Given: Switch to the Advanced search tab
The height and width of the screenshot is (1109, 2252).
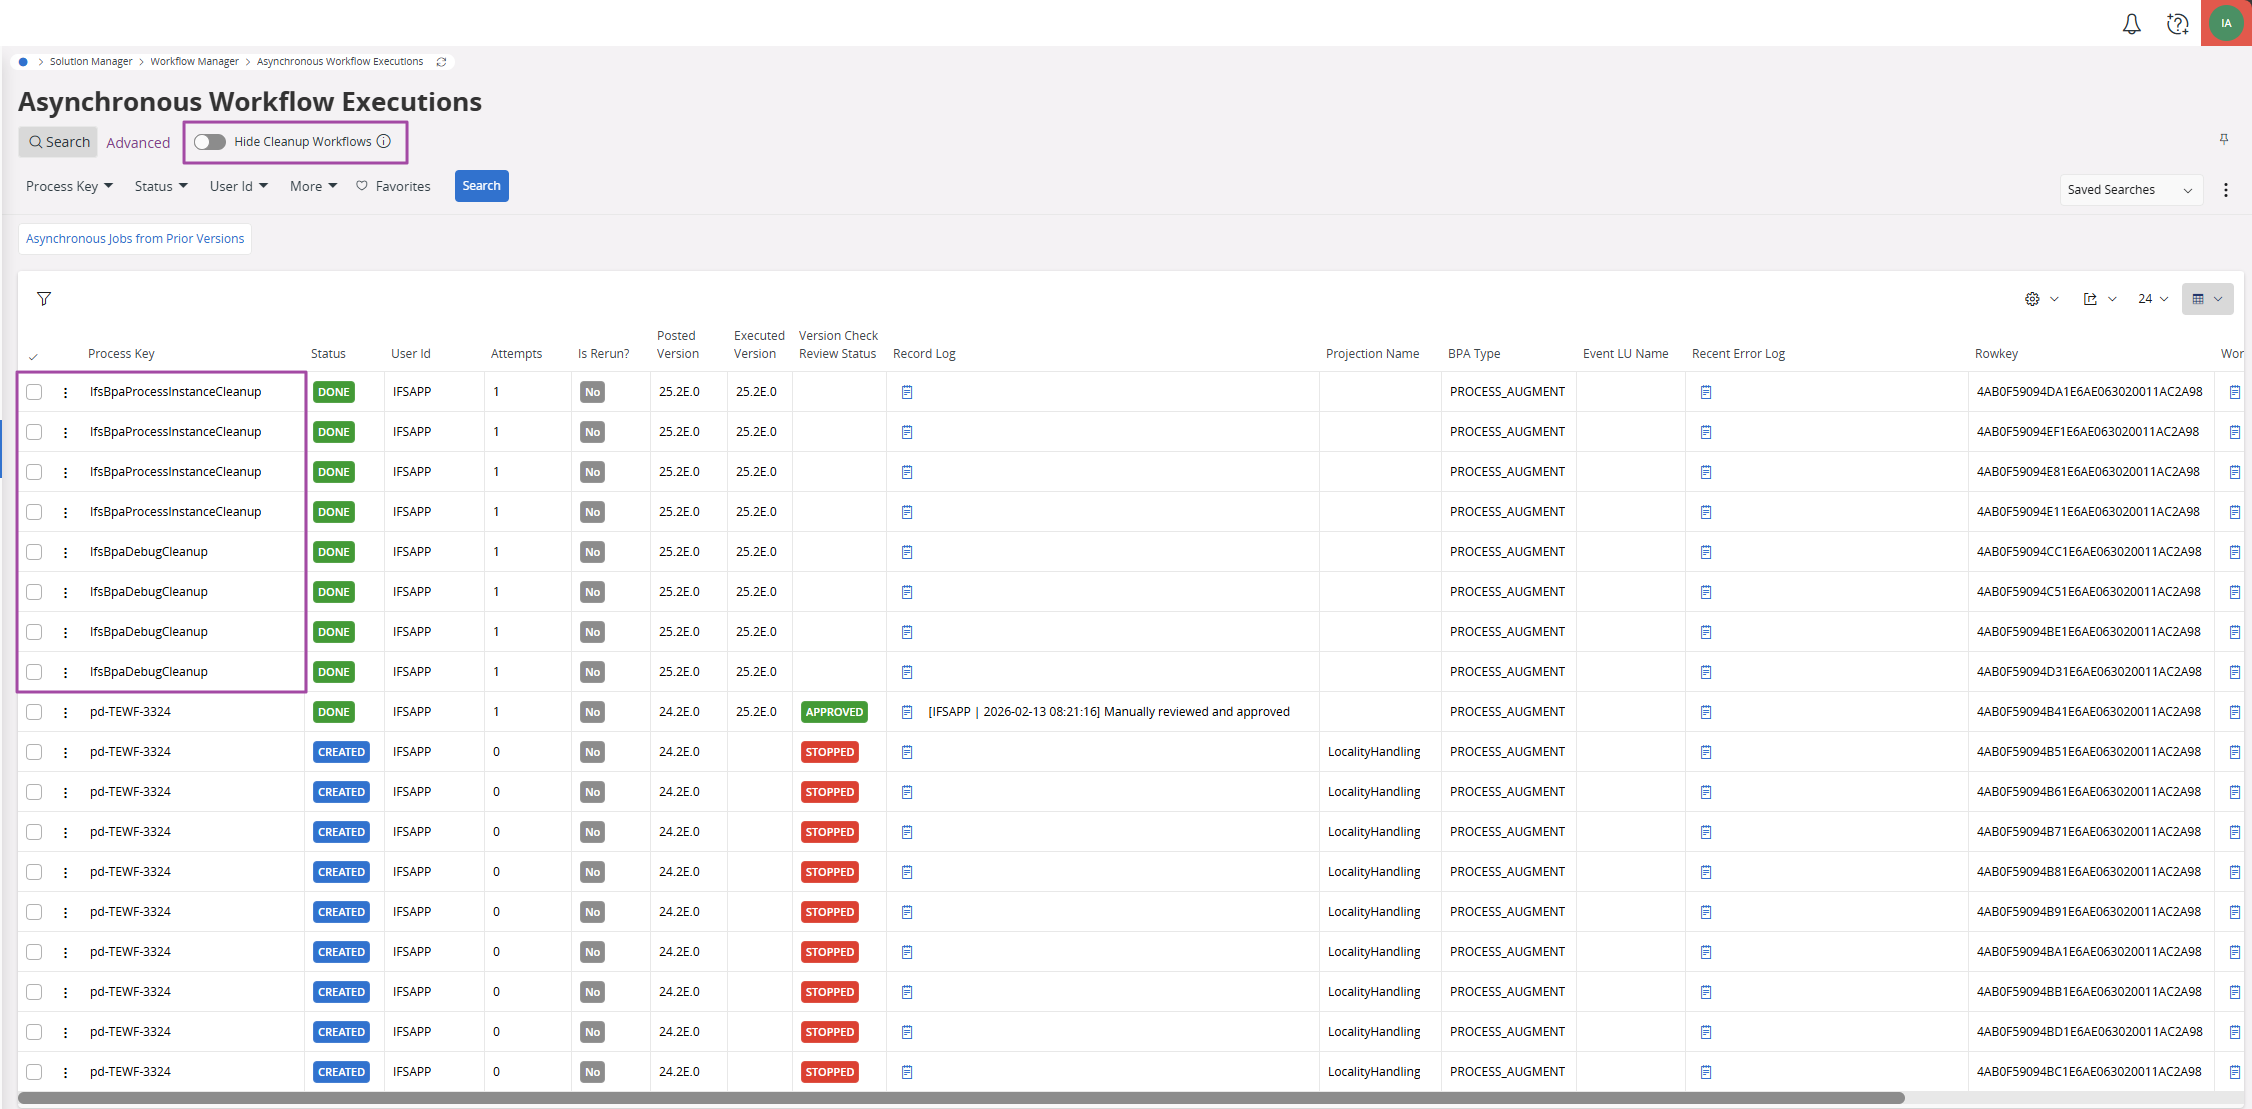Looking at the screenshot, I should pos(138,143).
